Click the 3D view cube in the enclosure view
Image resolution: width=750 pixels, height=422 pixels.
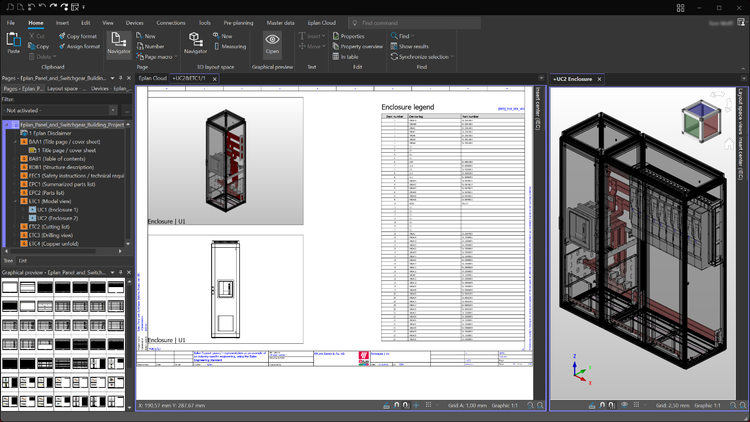coord(701,121)
